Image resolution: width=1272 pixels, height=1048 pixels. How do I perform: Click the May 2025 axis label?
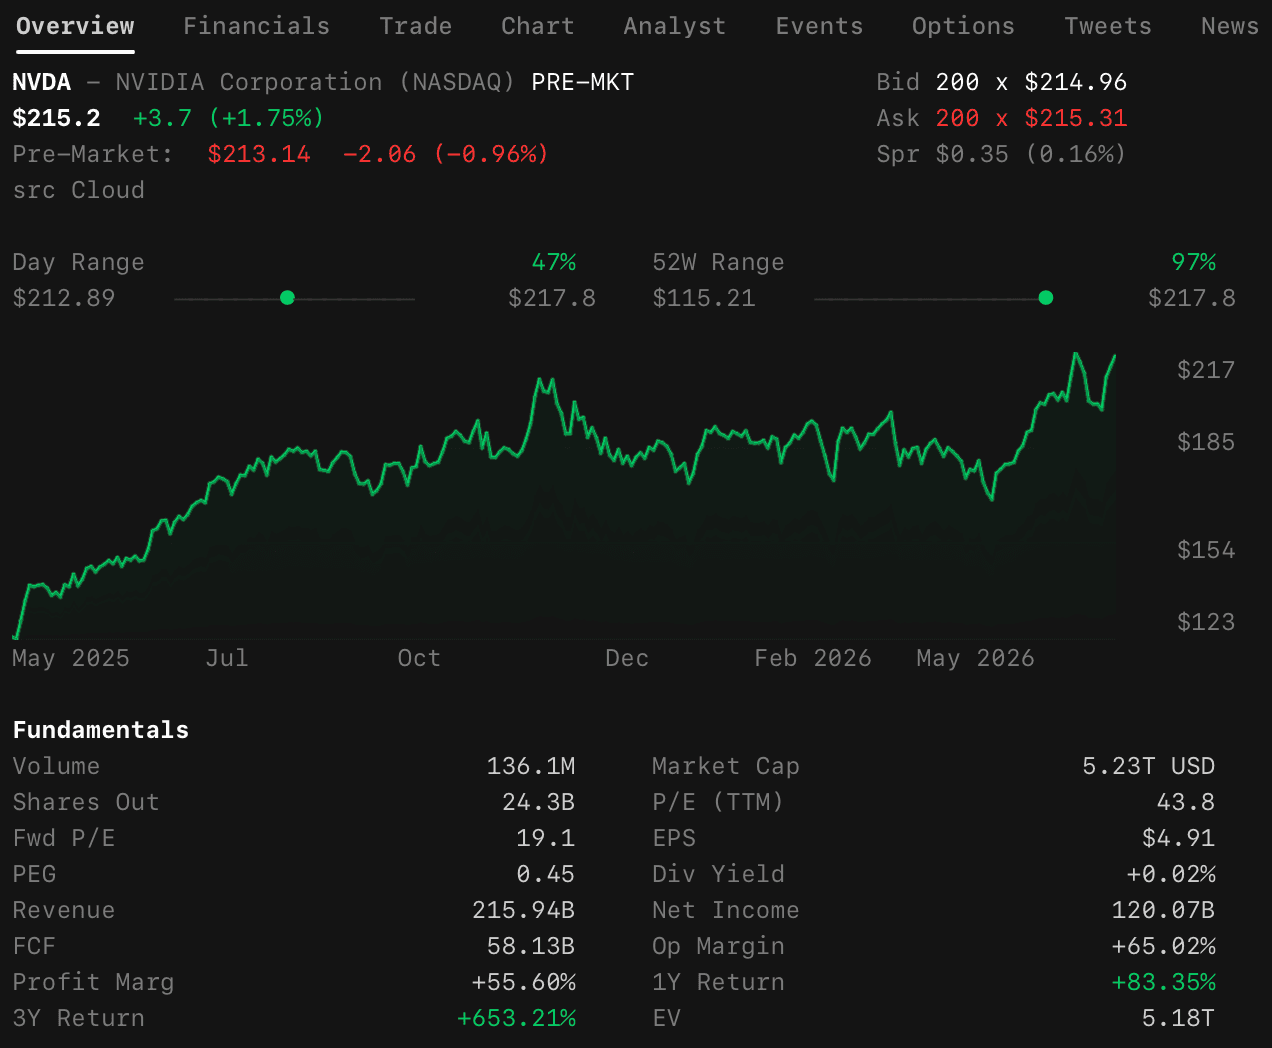(x=71, y=658)
